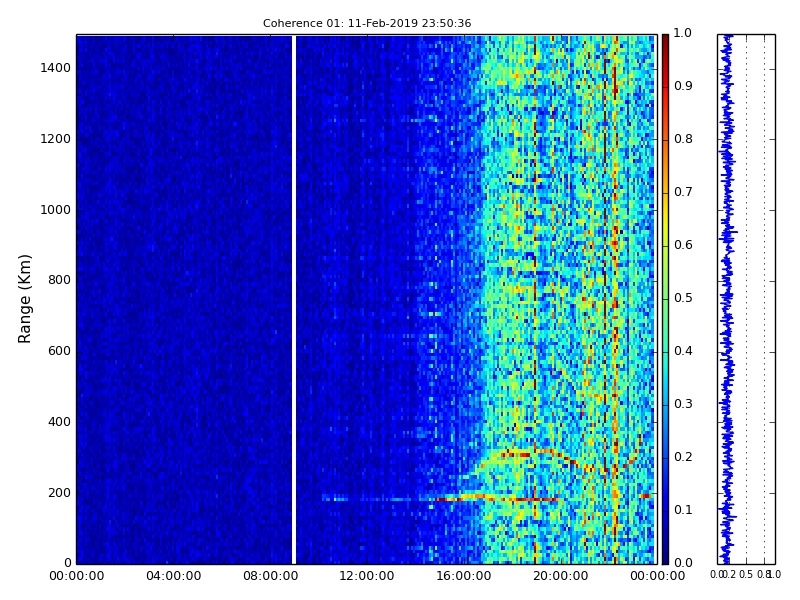Click the 400 range tick label

coord(59,422)
